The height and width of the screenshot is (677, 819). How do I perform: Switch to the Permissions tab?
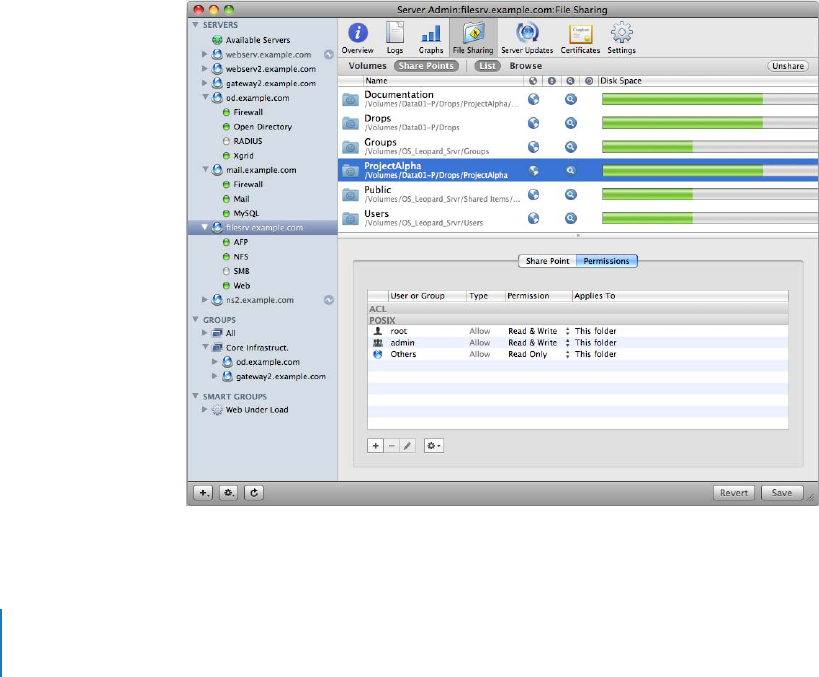606,261
